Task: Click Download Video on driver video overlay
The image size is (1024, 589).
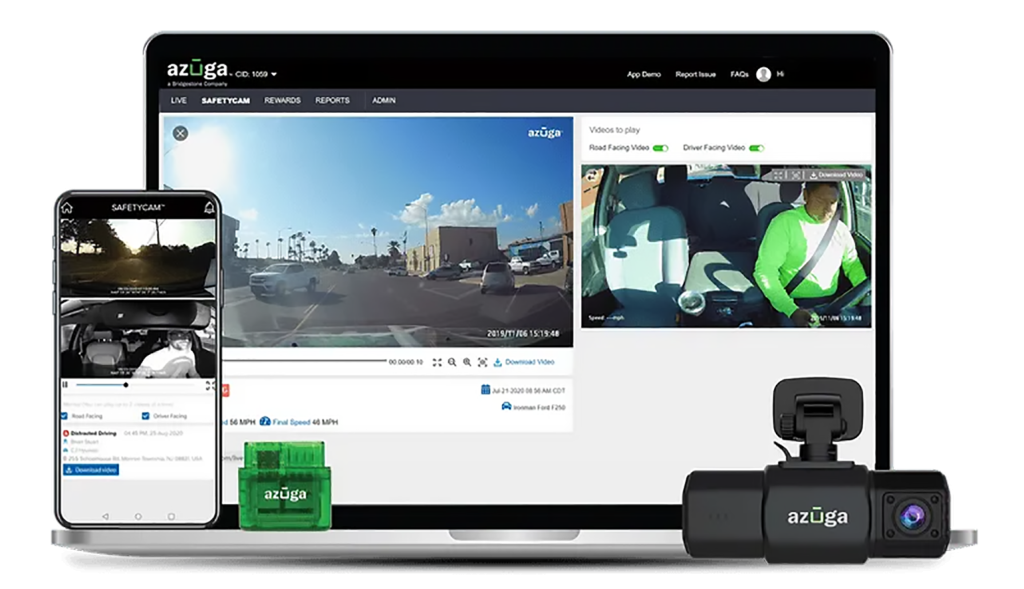Action: point(836,175)
